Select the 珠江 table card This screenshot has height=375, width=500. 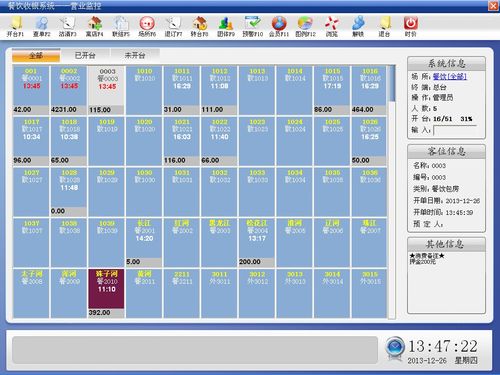[369, 242]
